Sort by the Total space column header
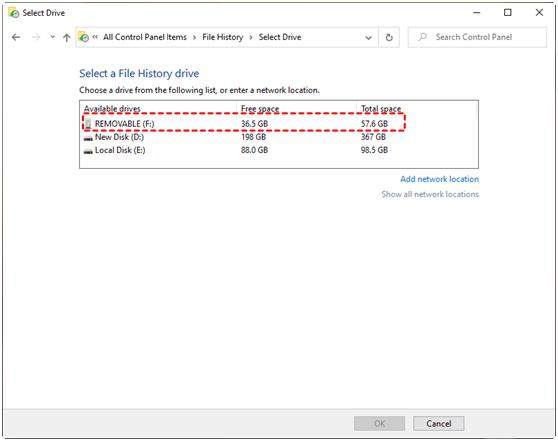Viewport: 558px width, 441px height. (x=381, y=109)
